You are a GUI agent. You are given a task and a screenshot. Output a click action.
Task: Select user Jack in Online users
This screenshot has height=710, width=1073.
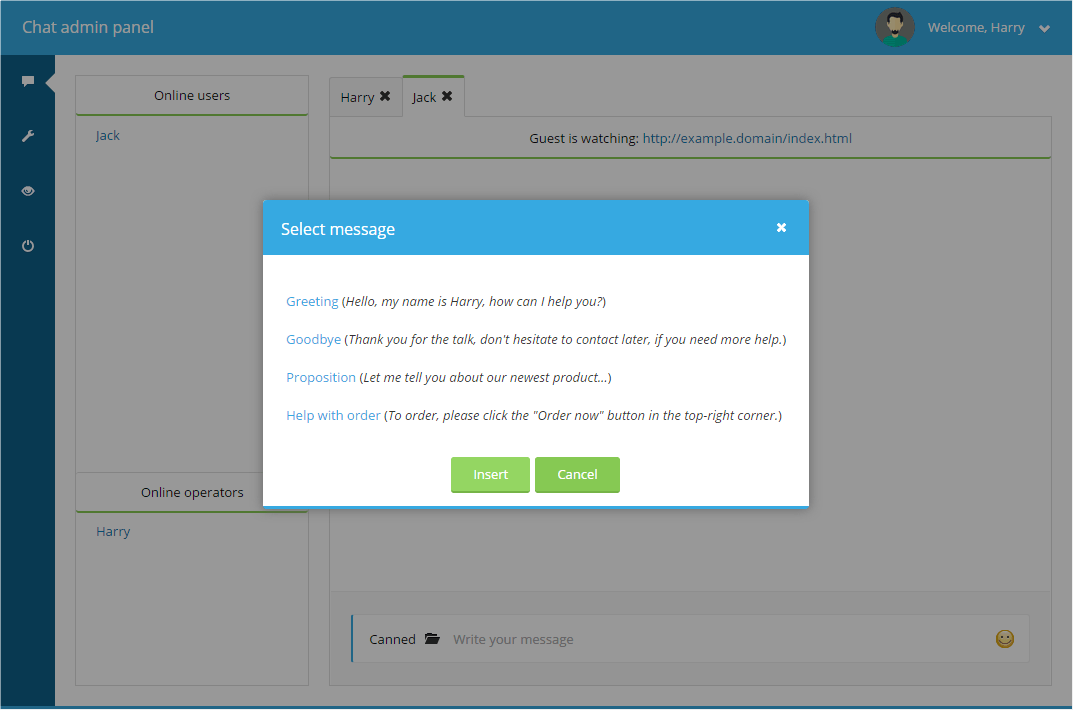click(107, 135)
